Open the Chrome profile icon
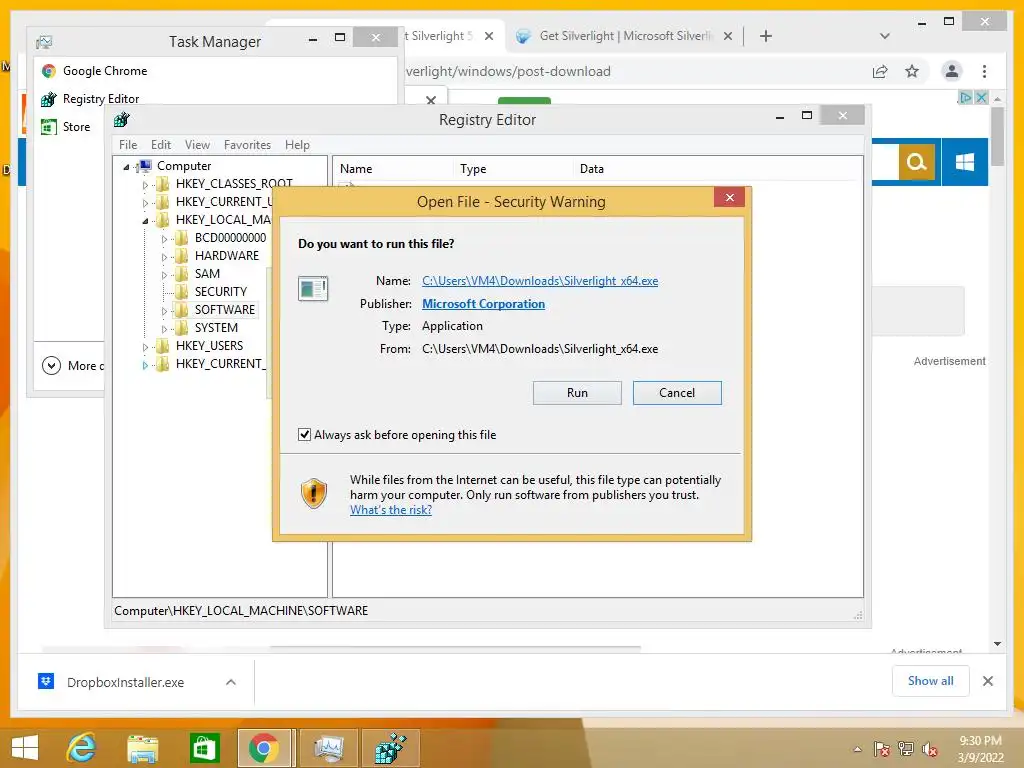1024x768 pixels. (952, 71)
